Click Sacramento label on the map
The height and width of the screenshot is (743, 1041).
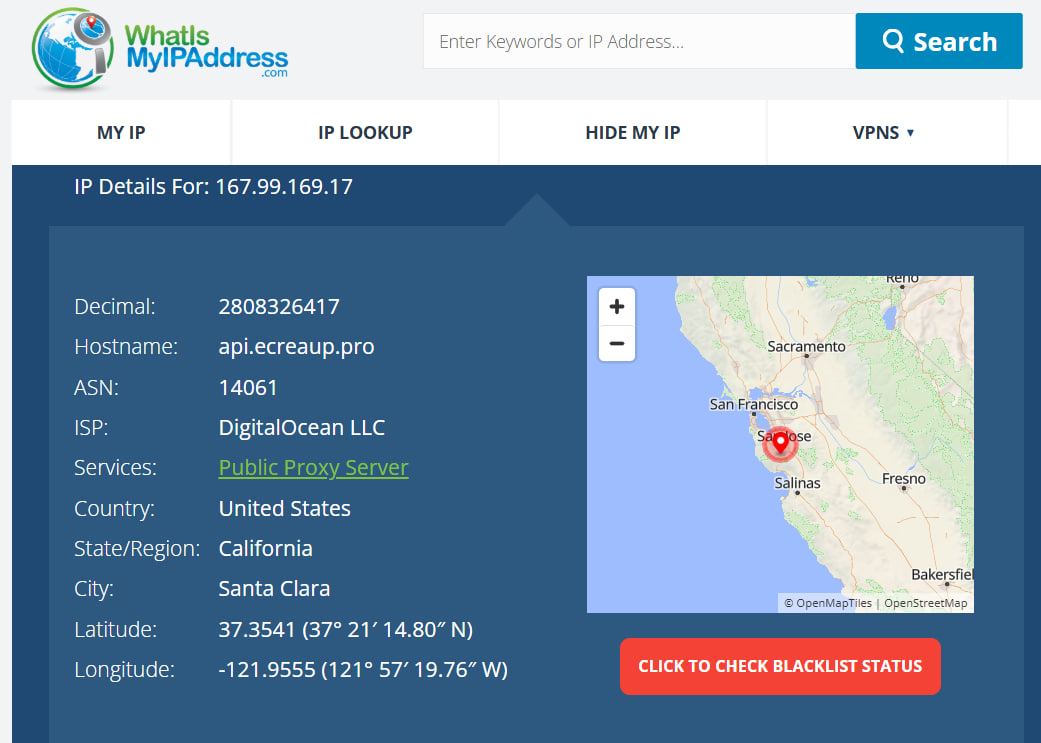[806, 347]
